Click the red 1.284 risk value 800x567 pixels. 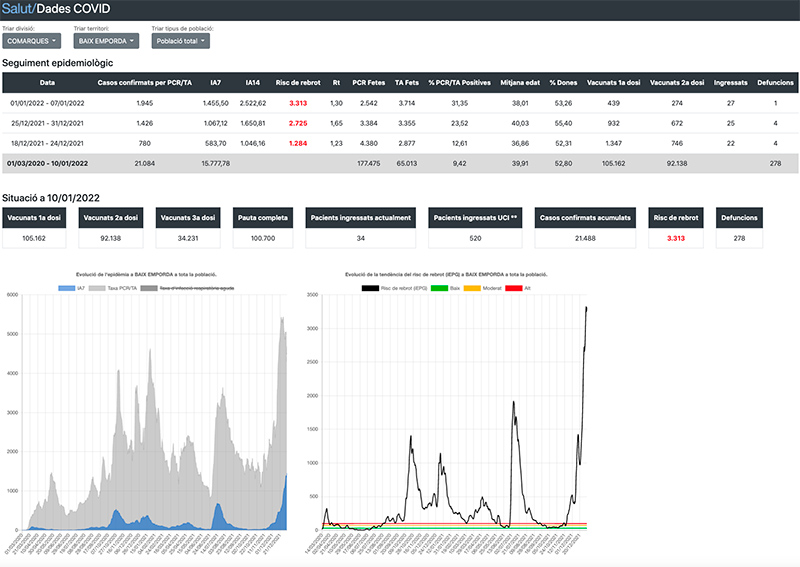298,143
